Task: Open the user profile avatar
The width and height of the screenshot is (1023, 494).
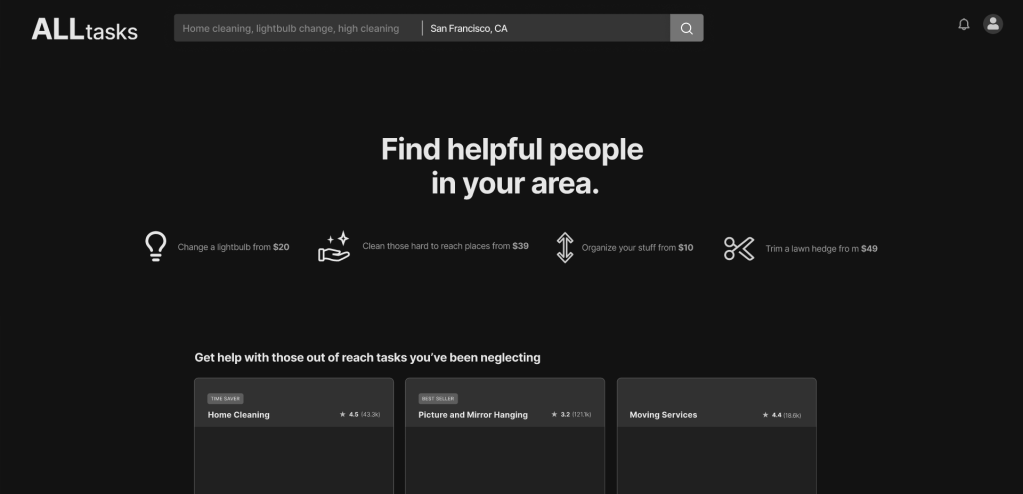Action: pyautogui.click(x=992, y=25)
